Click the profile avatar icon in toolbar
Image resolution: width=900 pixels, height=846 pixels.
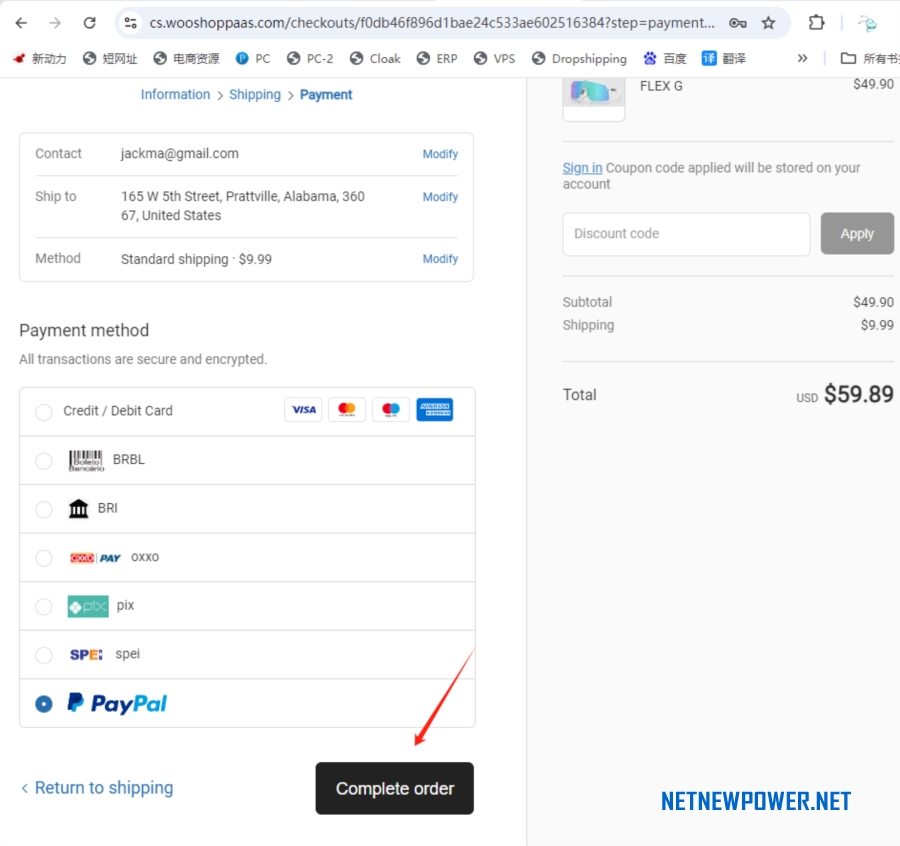click(x=867, y=23)
